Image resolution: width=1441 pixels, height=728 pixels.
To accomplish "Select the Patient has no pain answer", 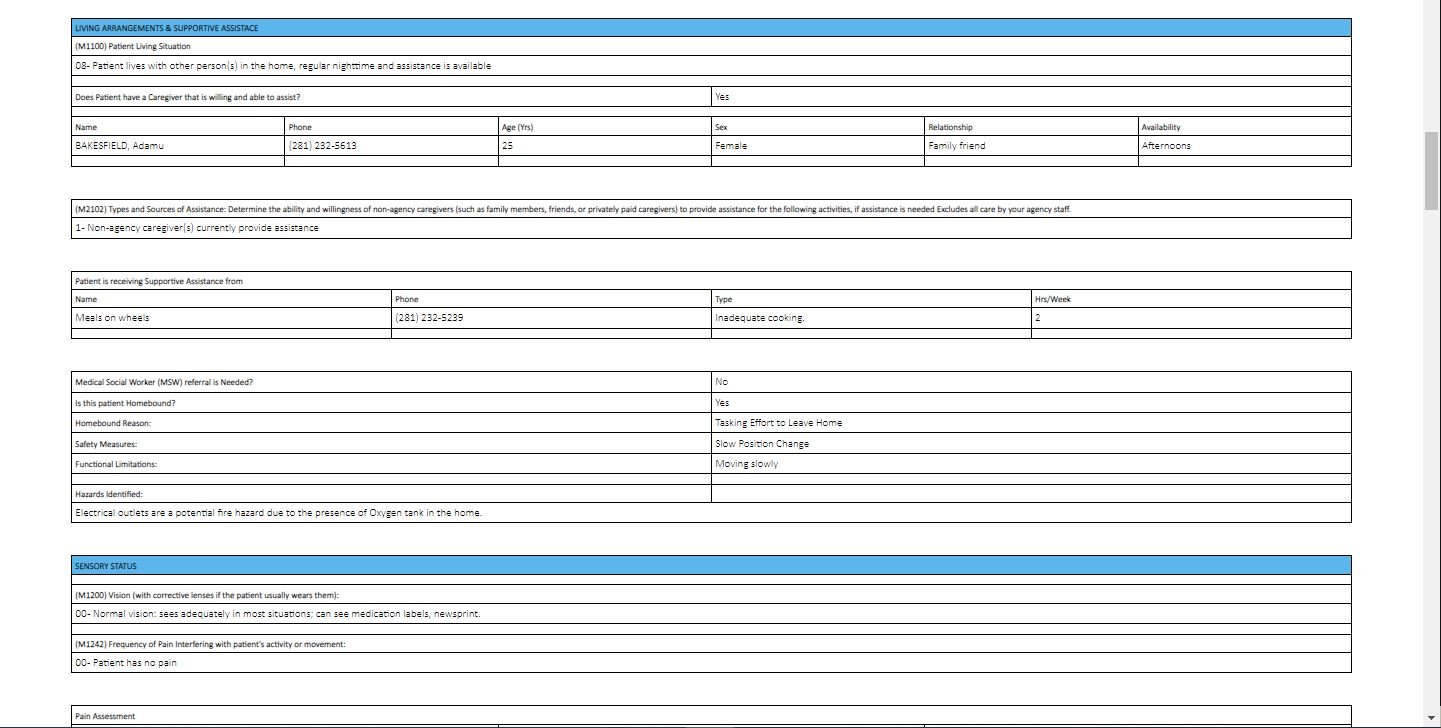I will click(x=126, y=663).
